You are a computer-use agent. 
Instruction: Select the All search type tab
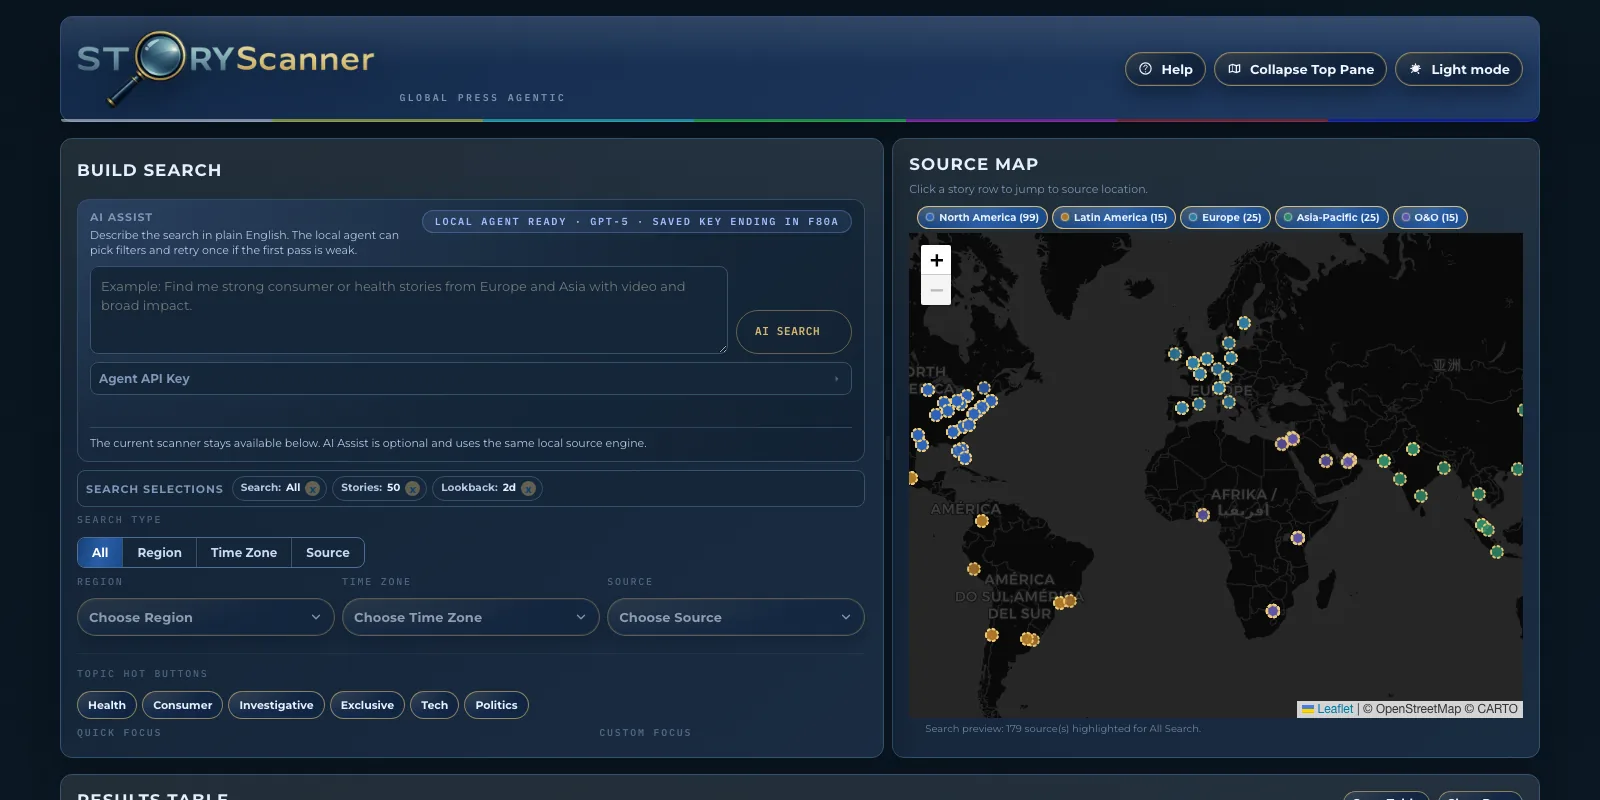tap(100, 553)
